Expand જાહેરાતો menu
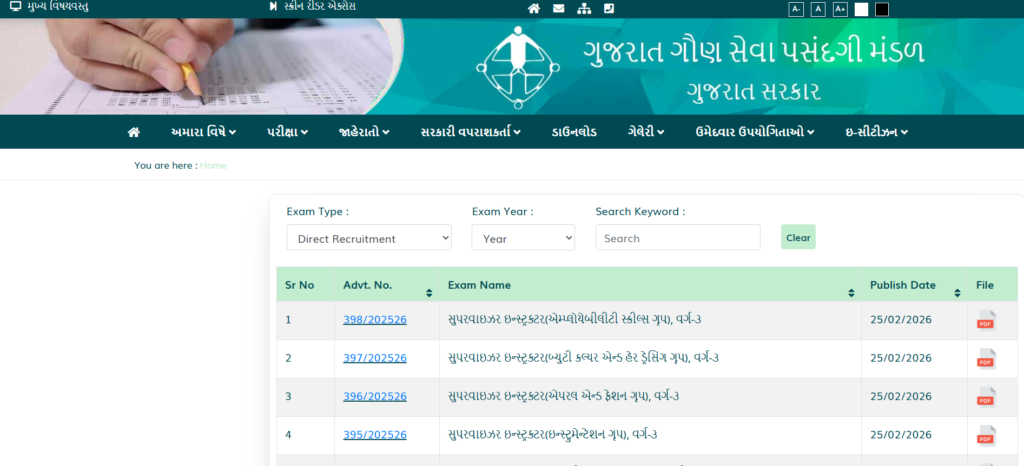This screenshot has height=466, width=1024. (x=364, y=132)
